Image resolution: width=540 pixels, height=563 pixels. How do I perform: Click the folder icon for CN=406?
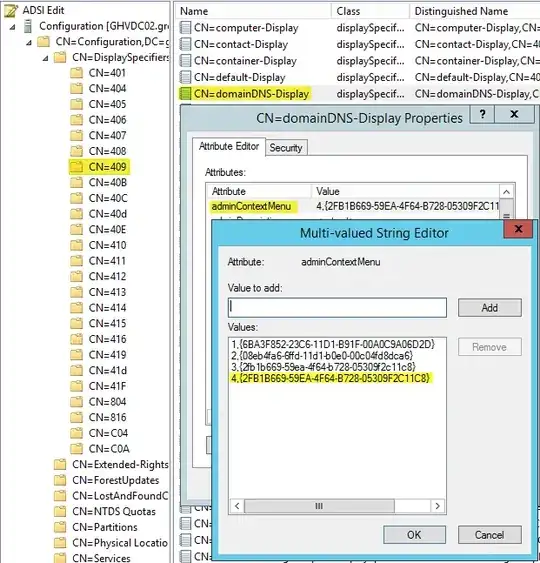click(76, 120)
